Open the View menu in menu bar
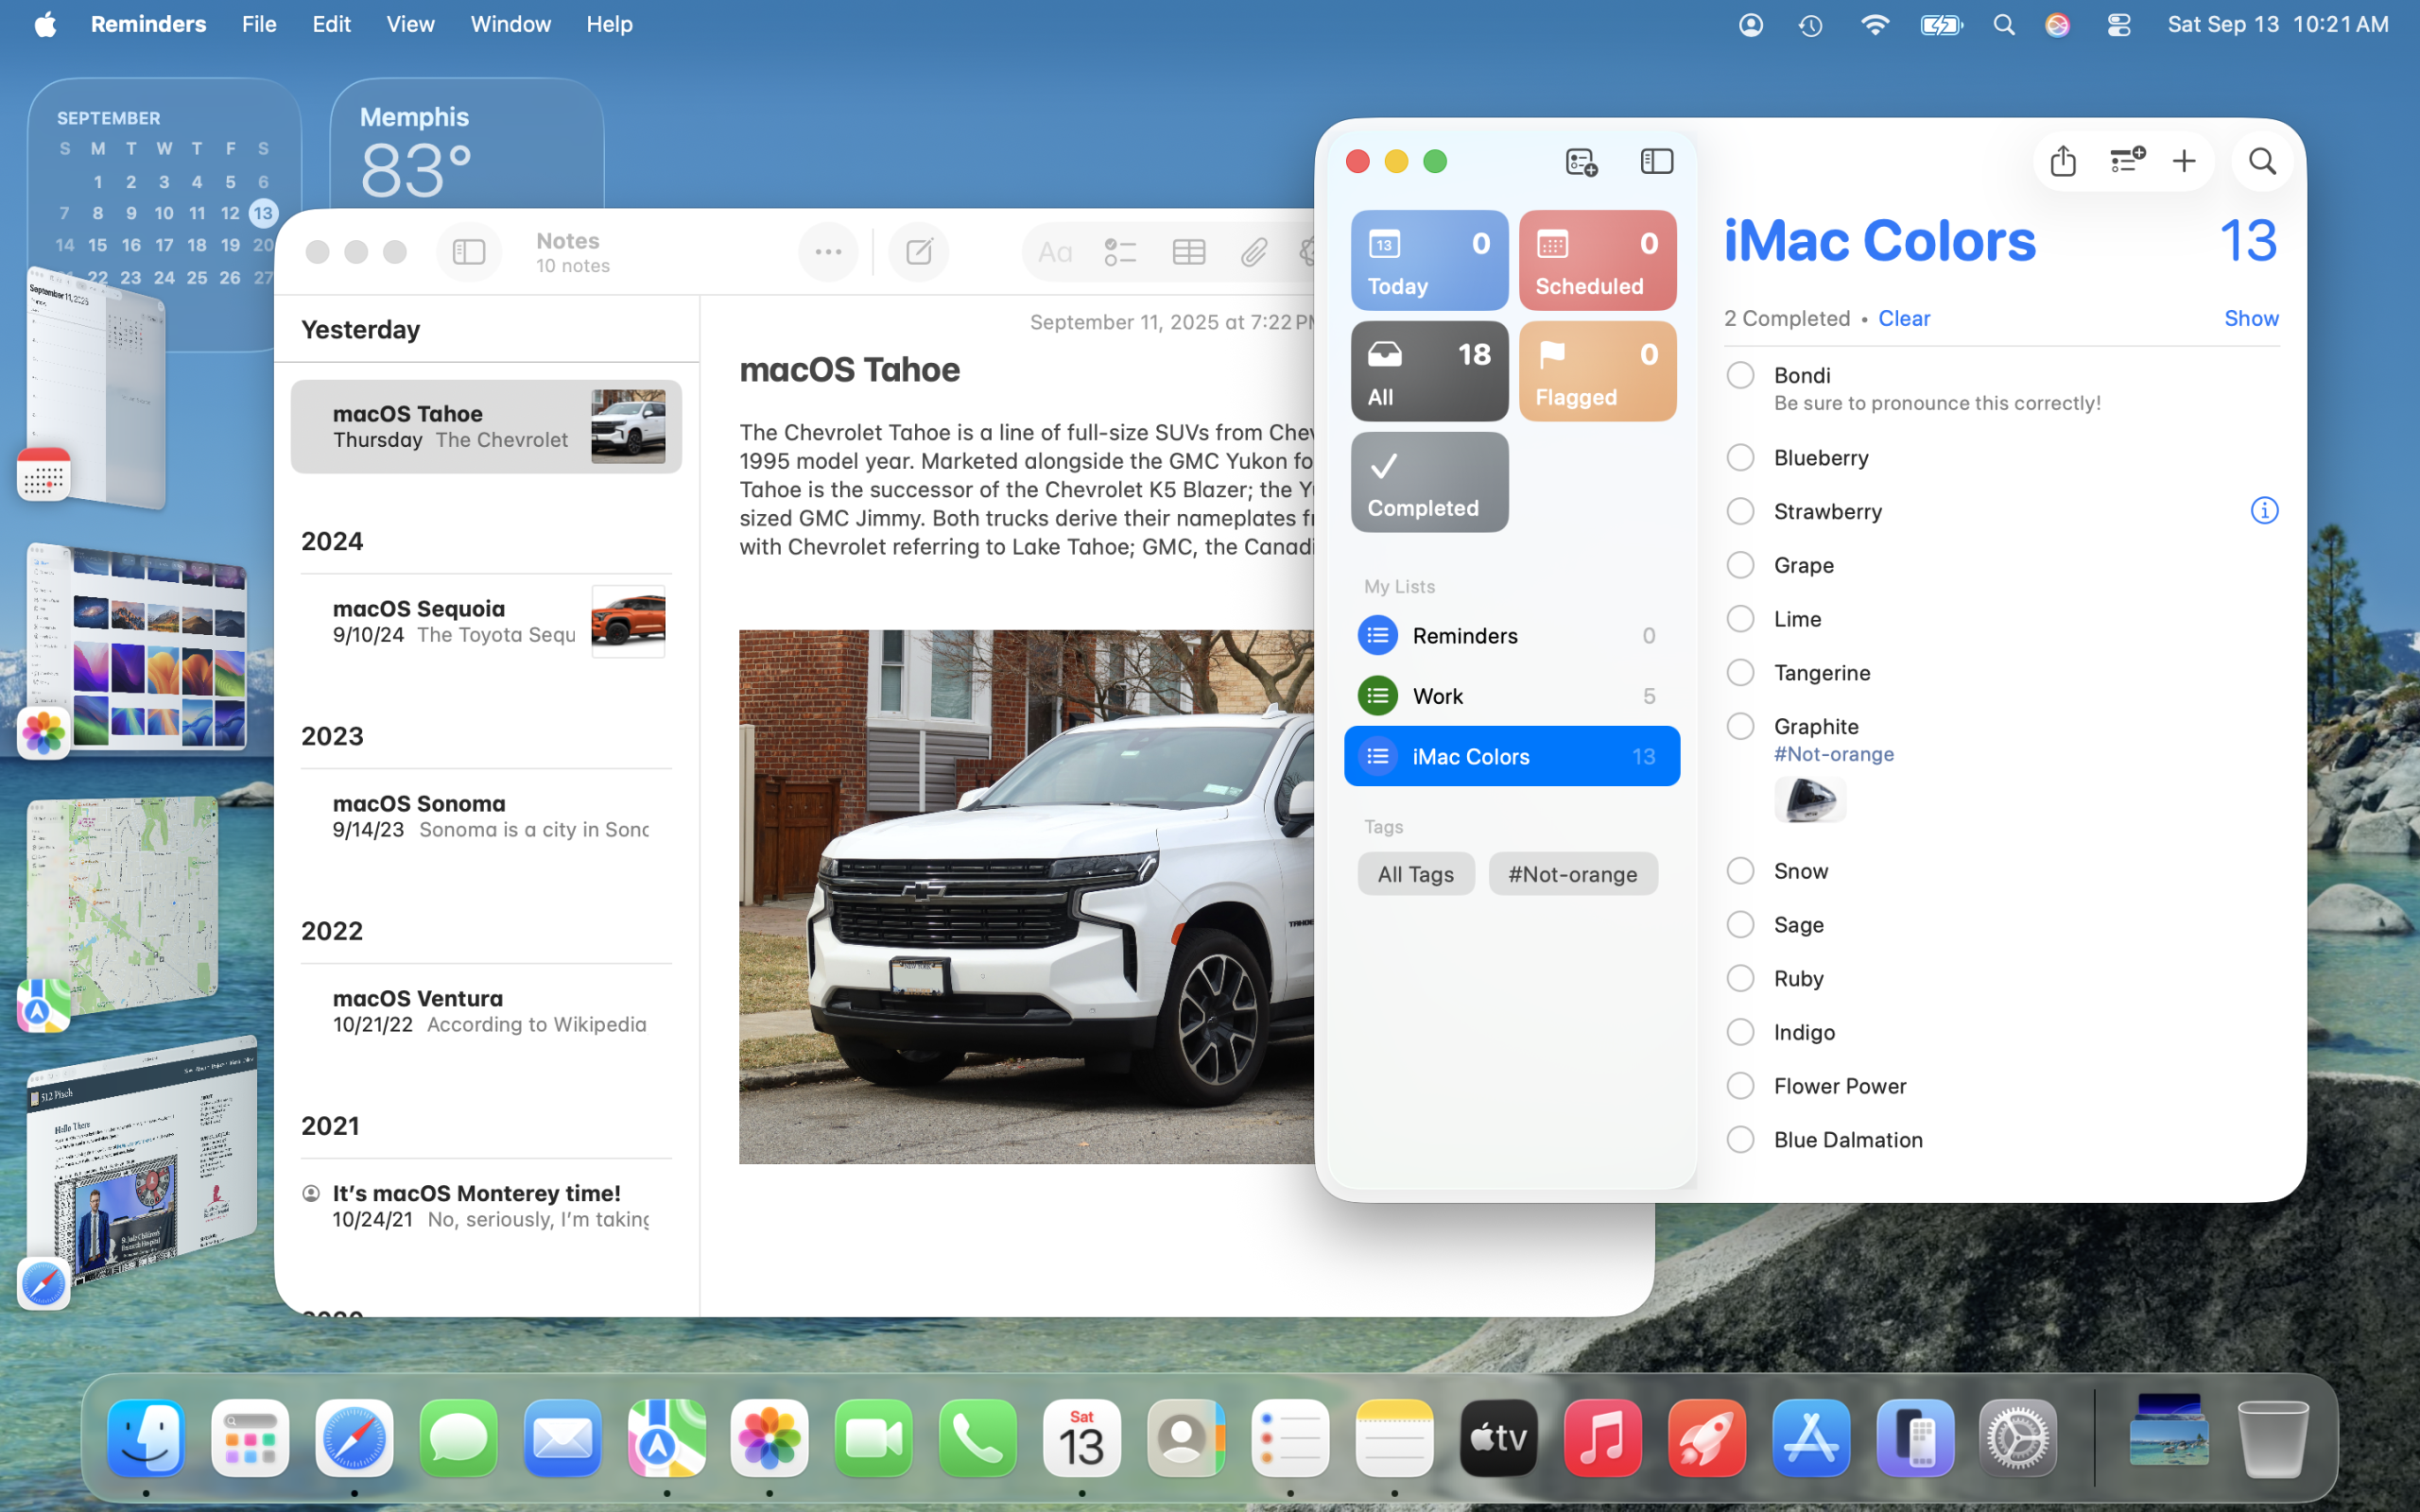 click(410, 24)
